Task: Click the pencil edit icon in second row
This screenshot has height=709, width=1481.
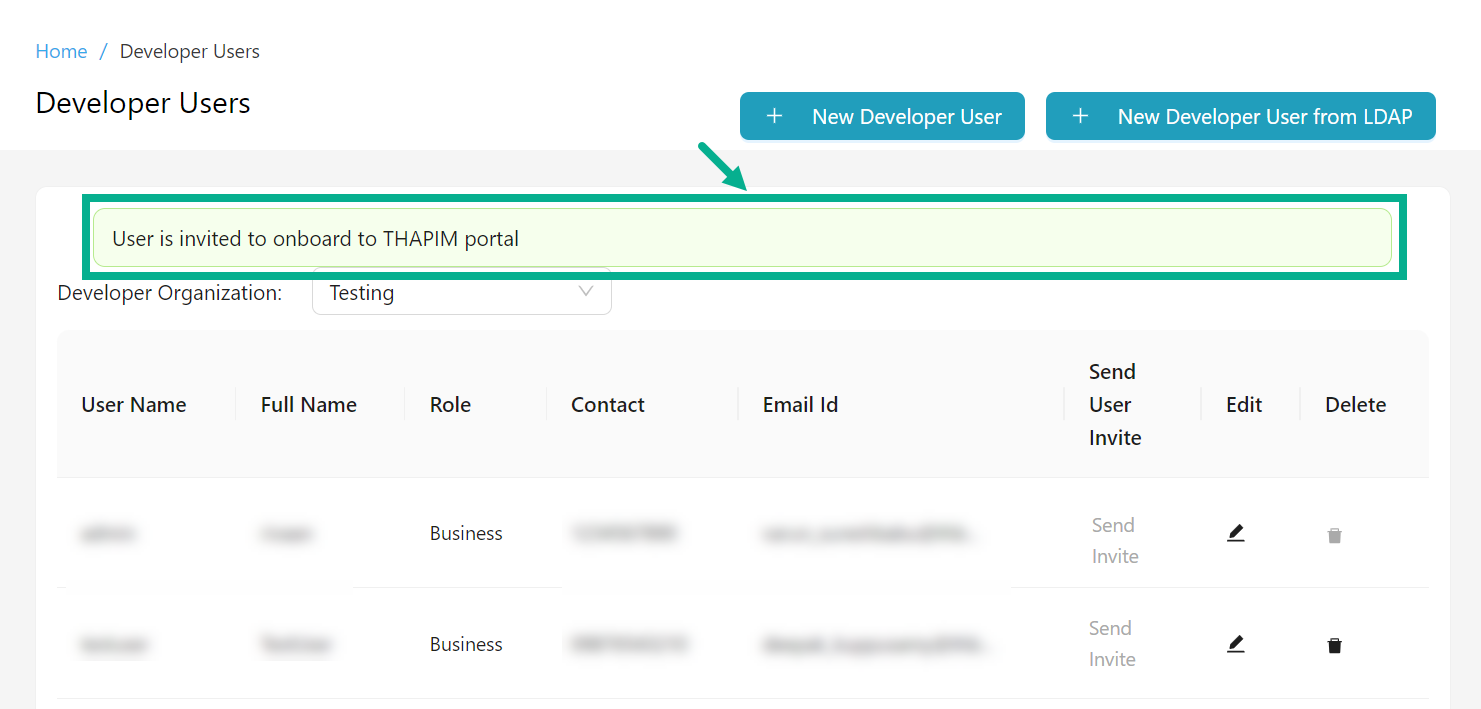Action: (x=1235, y=645)
